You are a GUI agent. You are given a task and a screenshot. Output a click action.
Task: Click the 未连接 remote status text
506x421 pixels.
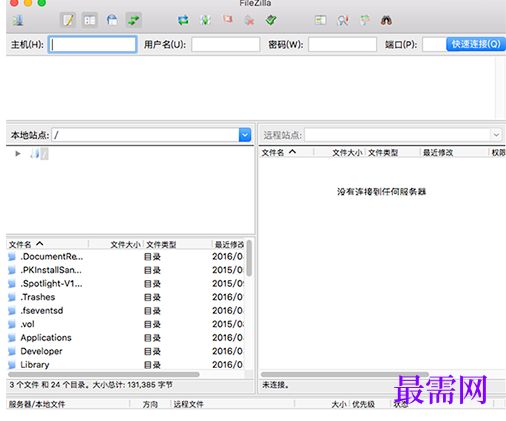click(x=275, y=385)
